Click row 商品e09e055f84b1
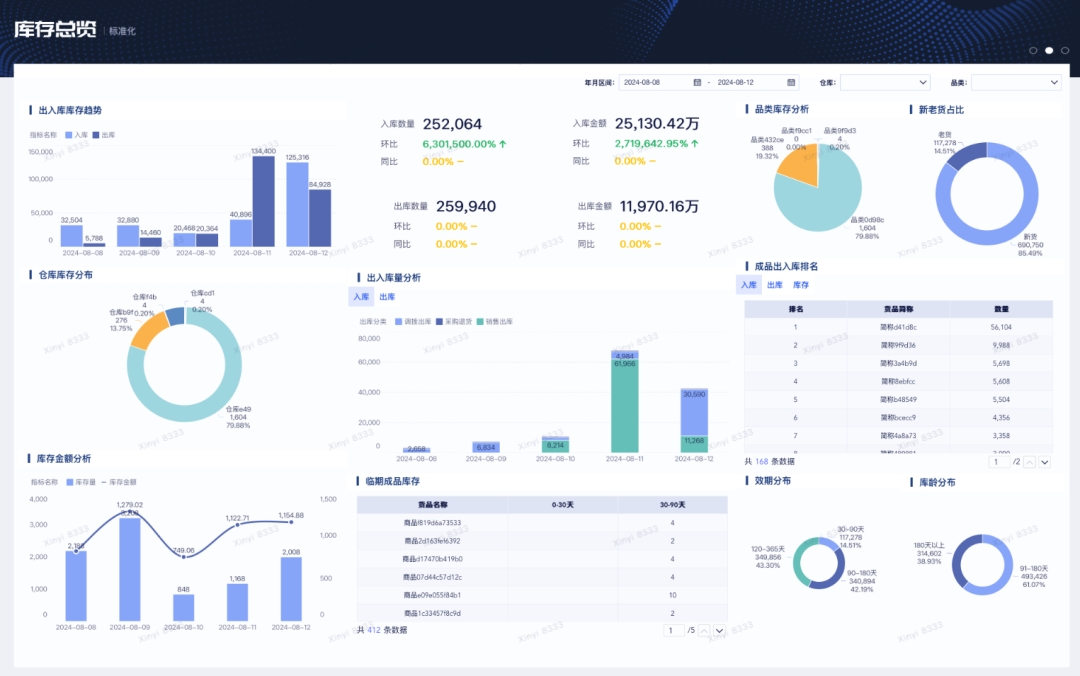The image size is (1080, 676). tap(542, 595)
